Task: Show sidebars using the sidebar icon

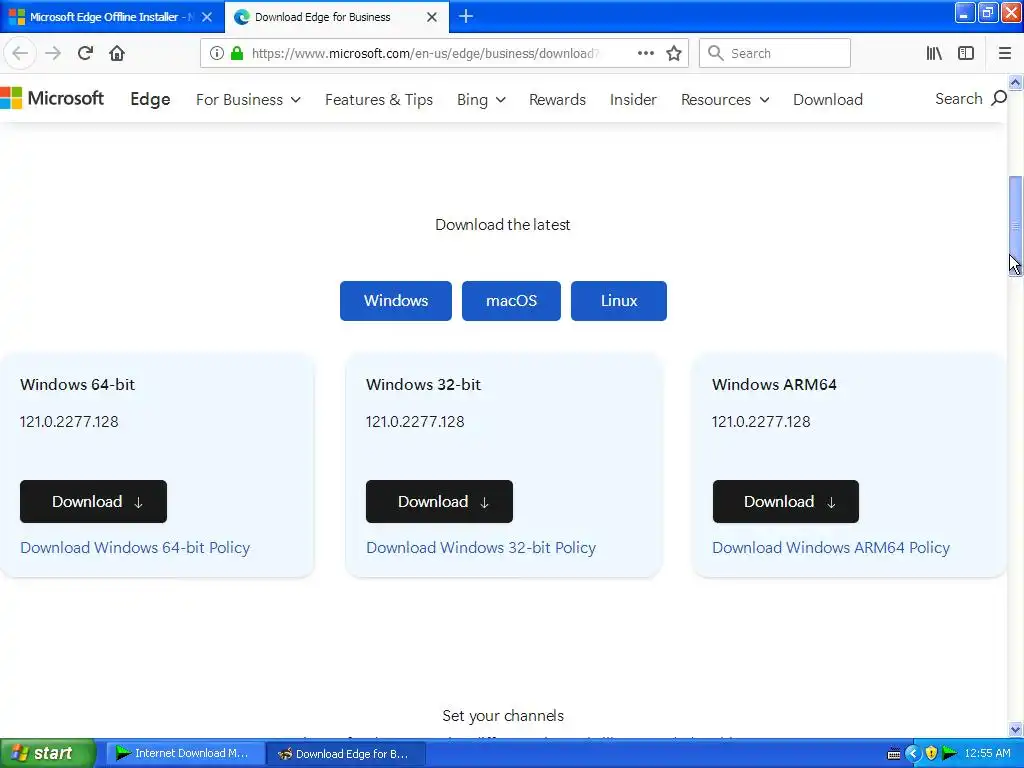Action: pos(966,53)
